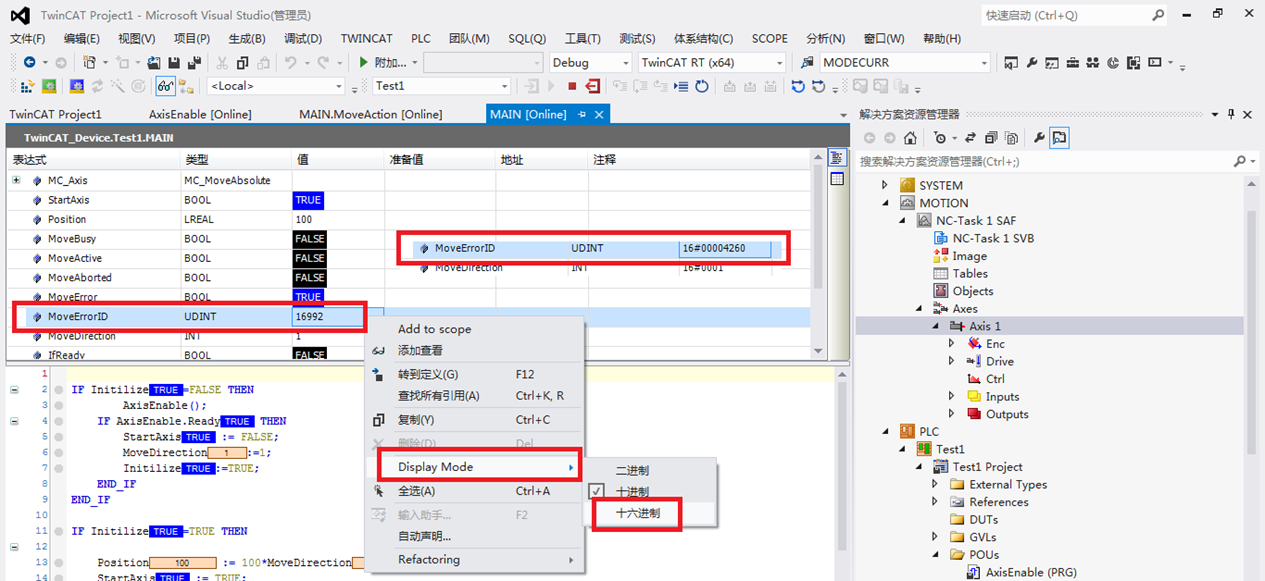
Task: Open the Test1 project dropdown
Action: (x=504, y=86)
